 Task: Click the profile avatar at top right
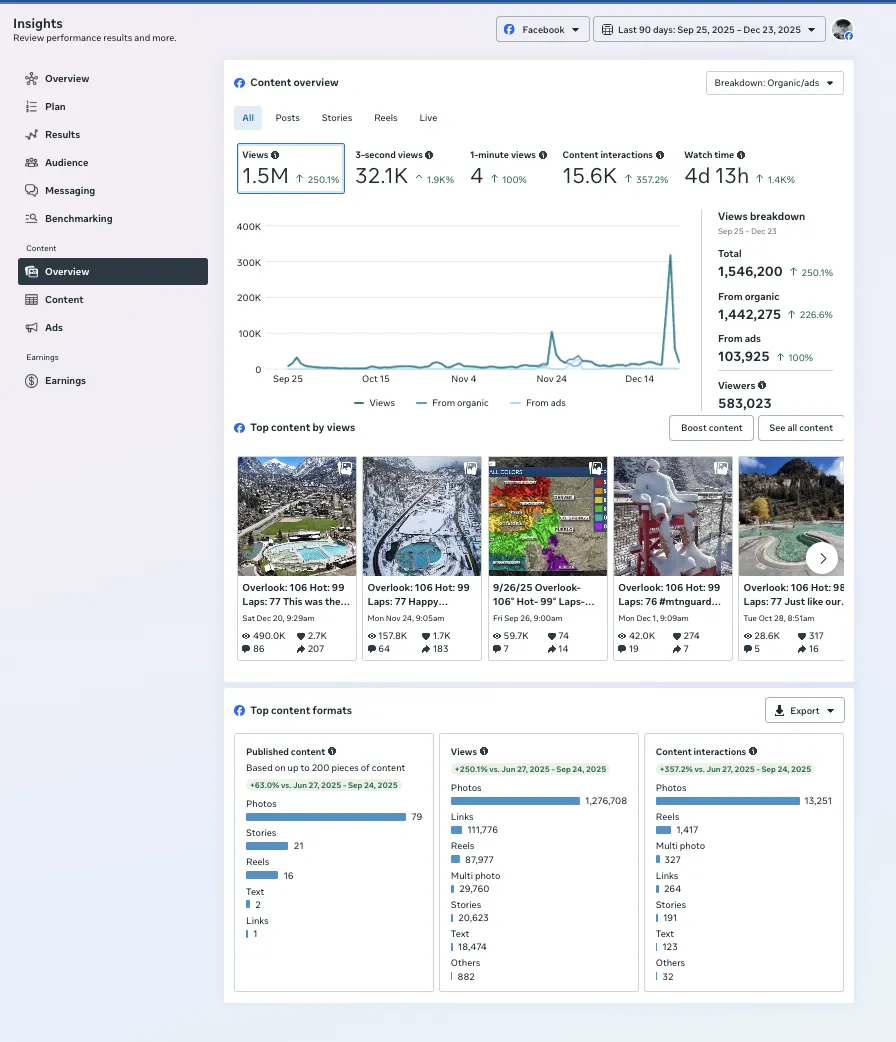[842, 30]
